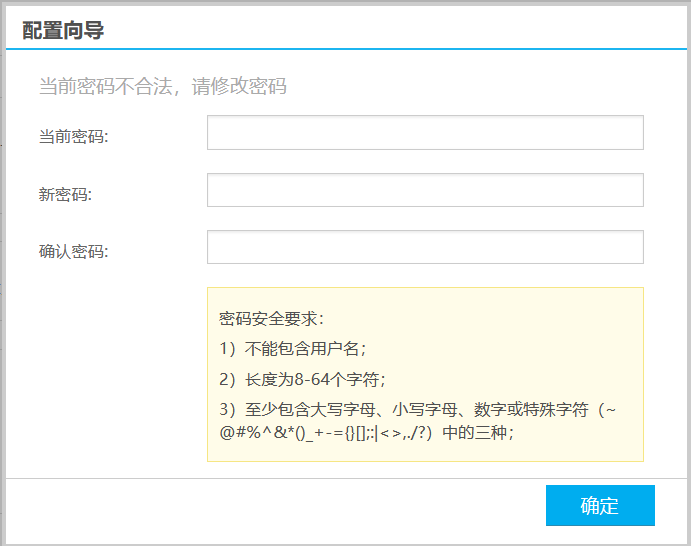This screenshot has height=546, width=691.
Task: Click rule 2 长度为8-64个字符
Action: tap(303, 379)
